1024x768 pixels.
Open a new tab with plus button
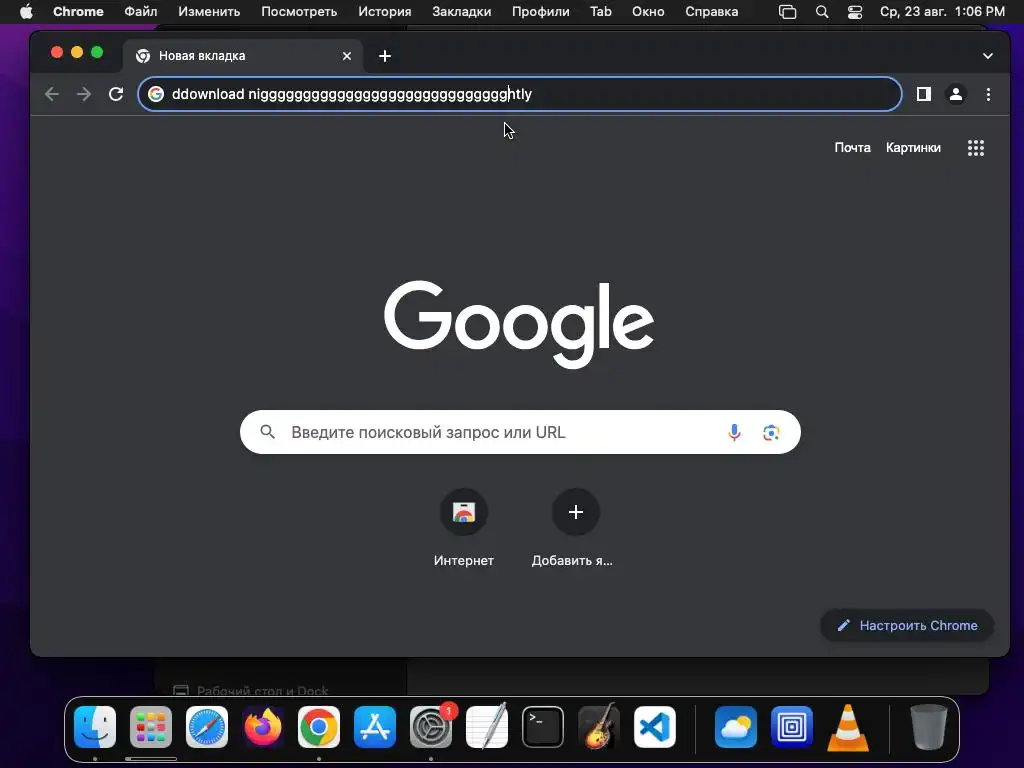(x=385, y=56)
